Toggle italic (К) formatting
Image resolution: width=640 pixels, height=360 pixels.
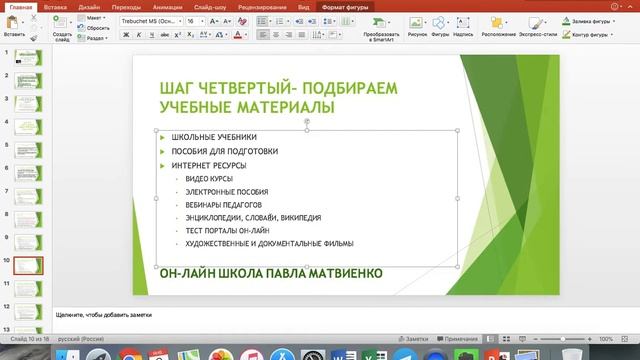[x=139, y=35]
